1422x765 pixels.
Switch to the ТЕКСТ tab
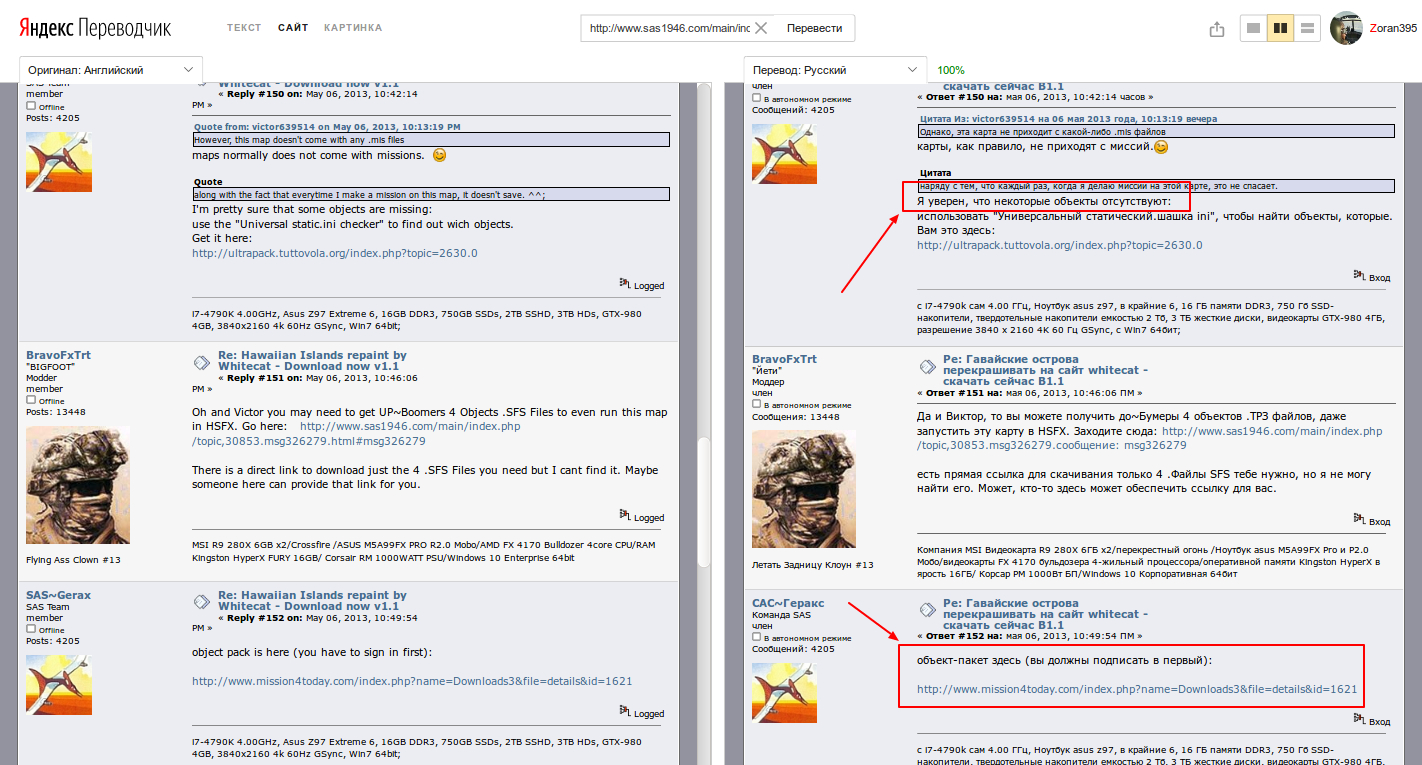[244, 28]
